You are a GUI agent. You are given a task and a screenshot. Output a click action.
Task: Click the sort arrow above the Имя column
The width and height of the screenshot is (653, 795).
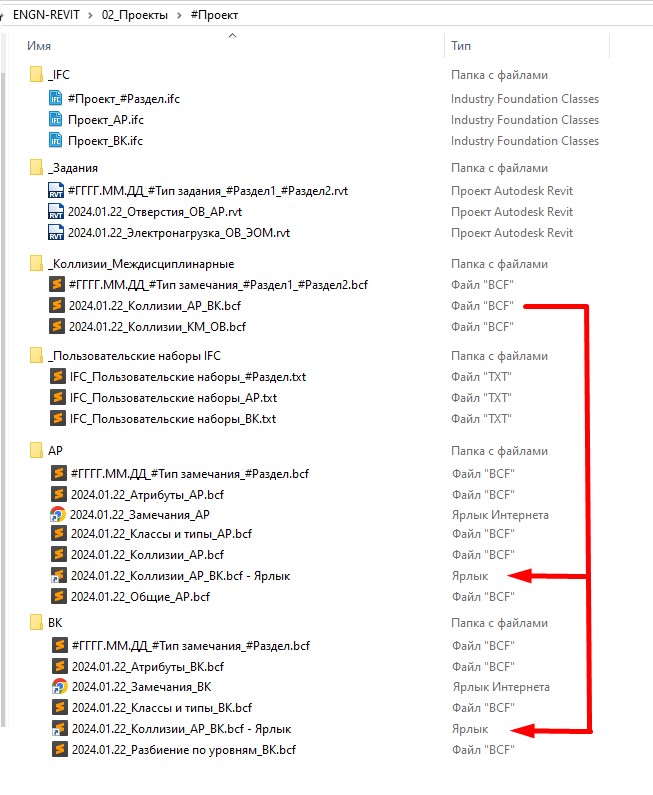point(233,35)
